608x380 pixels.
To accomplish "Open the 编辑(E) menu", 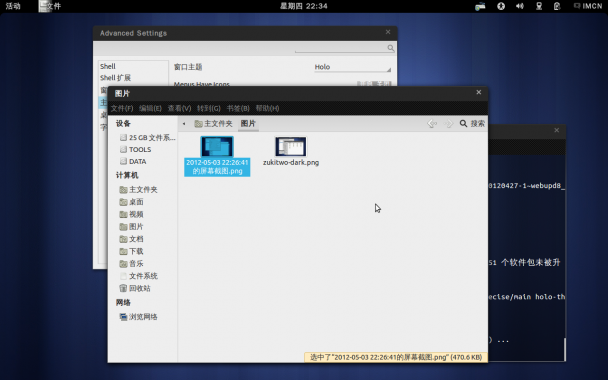I will point(150,109).
